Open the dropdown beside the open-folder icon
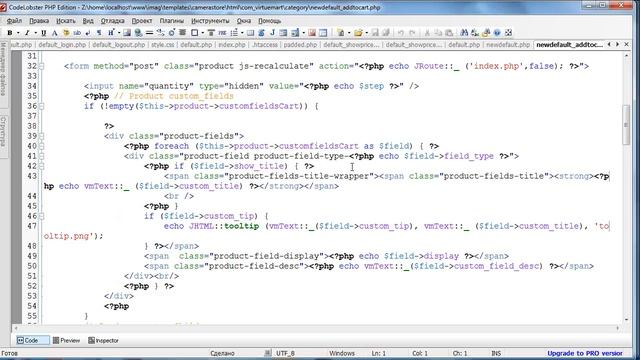This screenshot has height=360, width=640. 367,33
